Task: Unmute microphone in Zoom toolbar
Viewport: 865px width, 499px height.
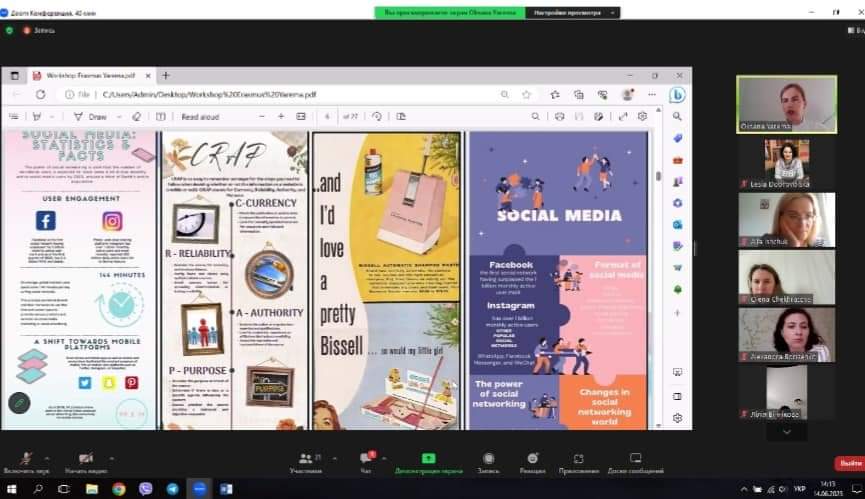Action: click(26, 462)
